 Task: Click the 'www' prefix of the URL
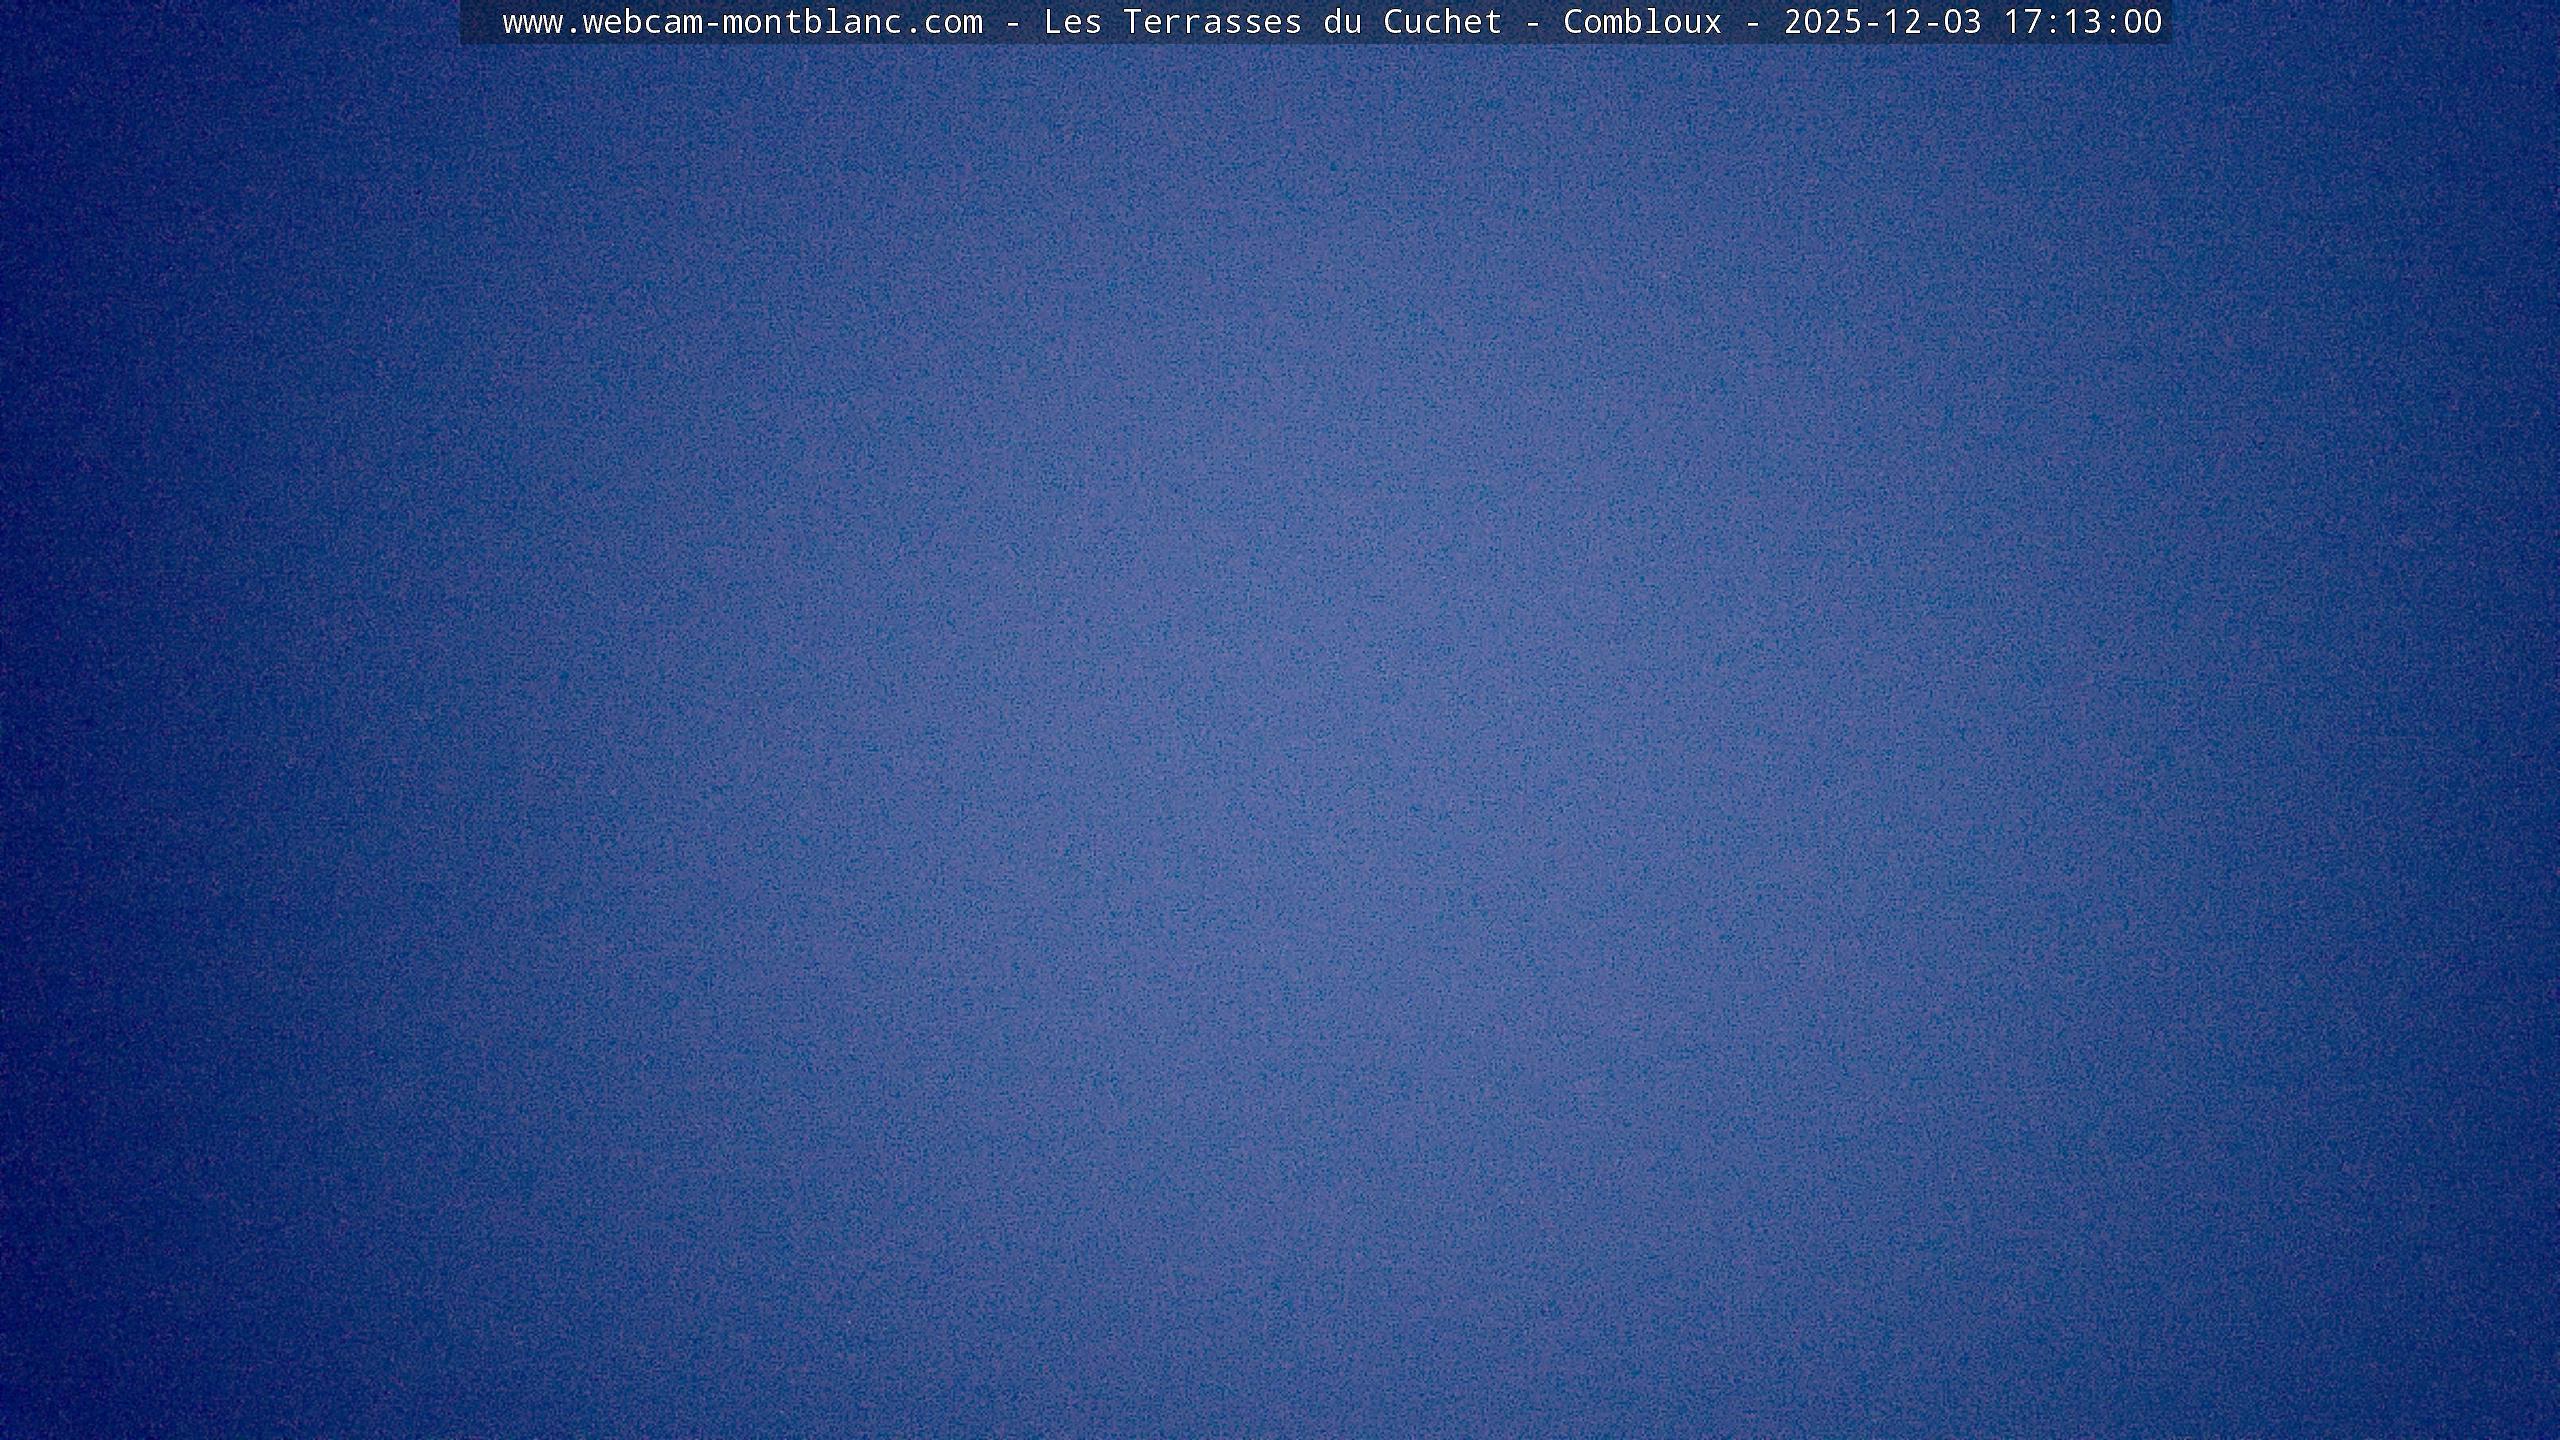532,22
